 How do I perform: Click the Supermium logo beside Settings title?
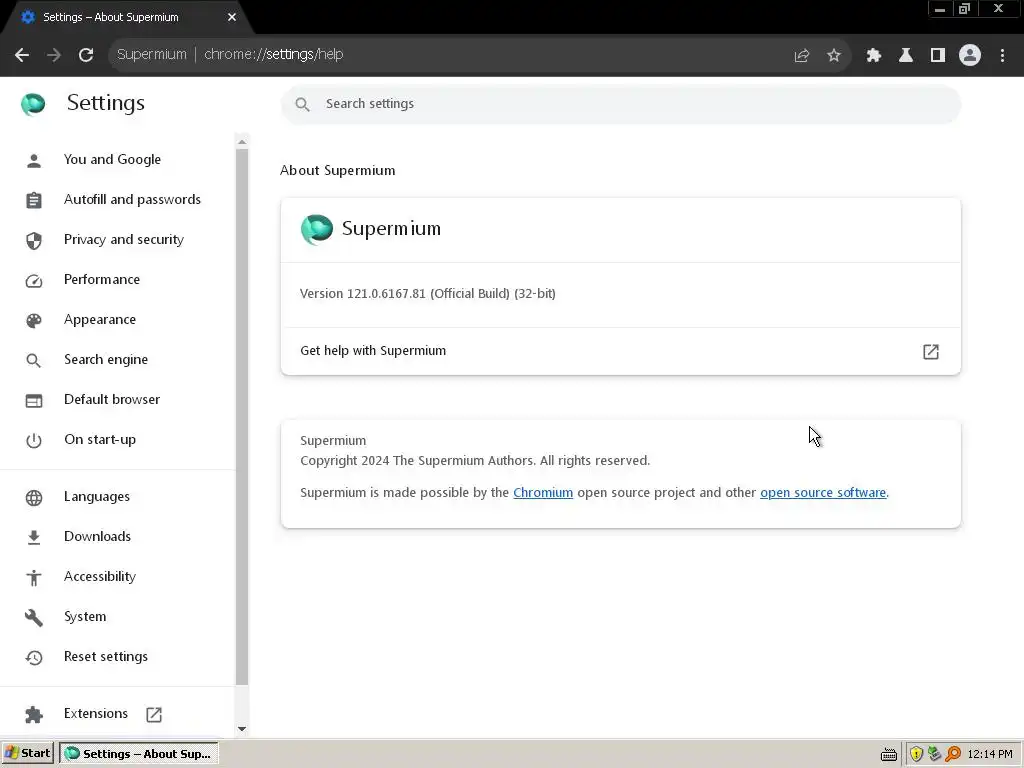(33, 104)
